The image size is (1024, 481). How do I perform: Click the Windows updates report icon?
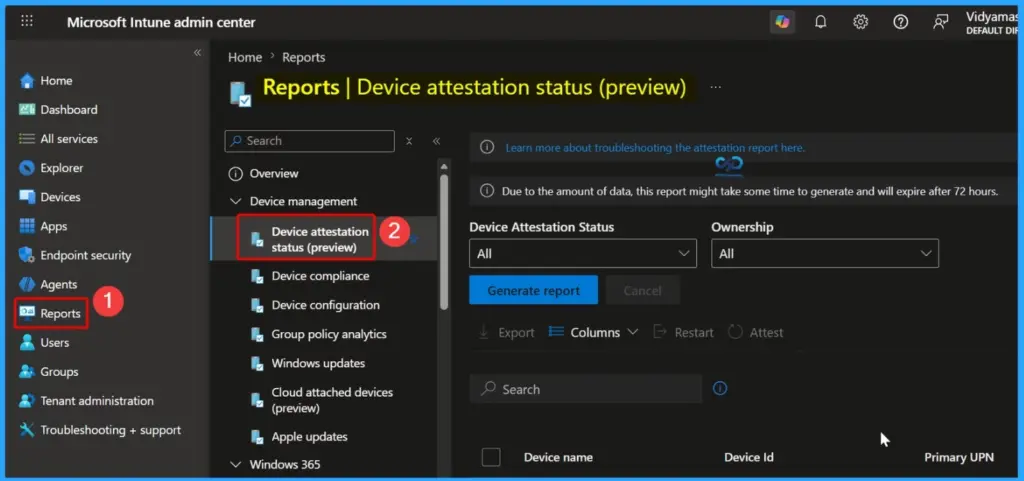pos(257,364)
